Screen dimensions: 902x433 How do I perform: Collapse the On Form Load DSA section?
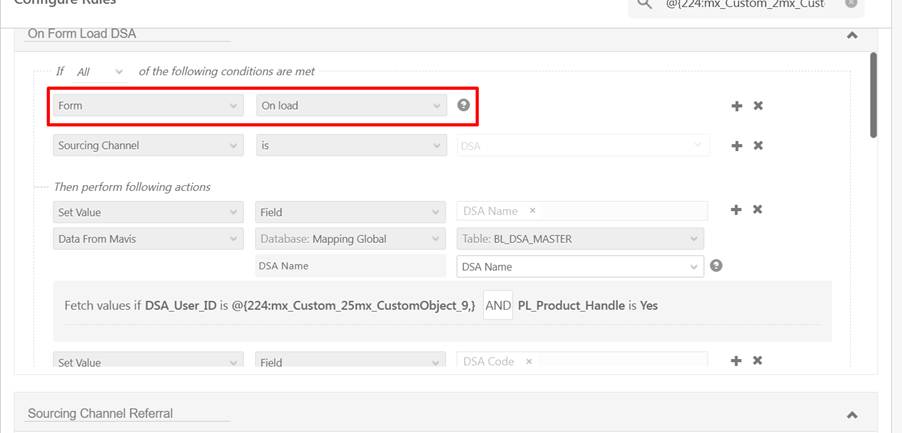pos(852,35)
